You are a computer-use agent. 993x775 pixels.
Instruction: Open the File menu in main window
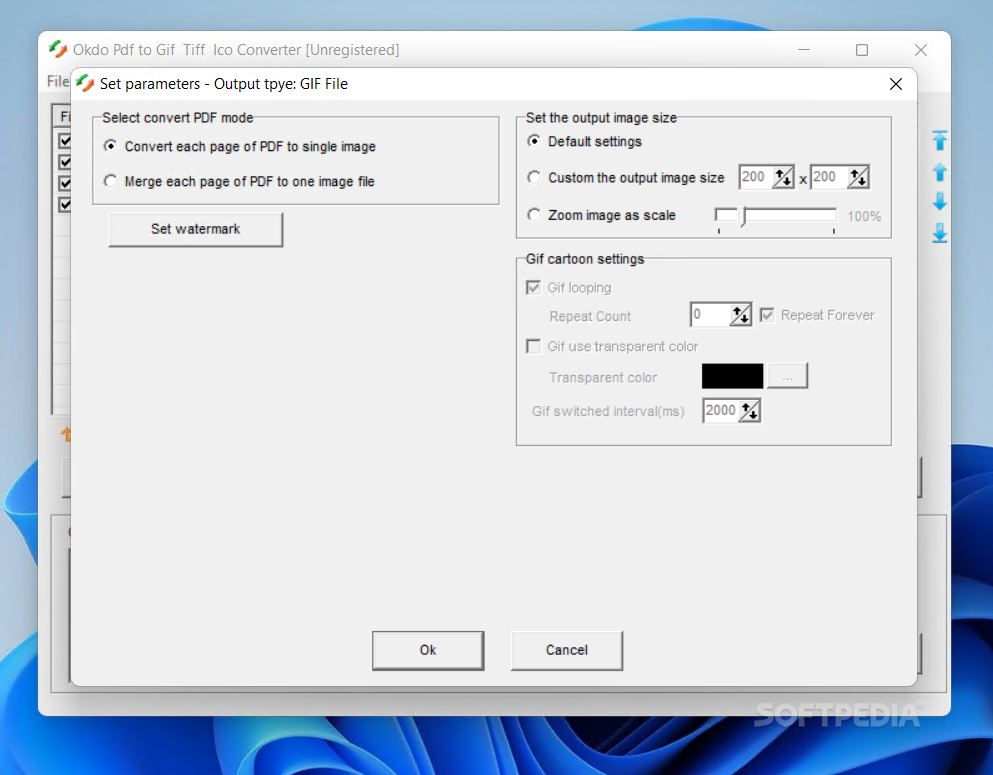58,82
